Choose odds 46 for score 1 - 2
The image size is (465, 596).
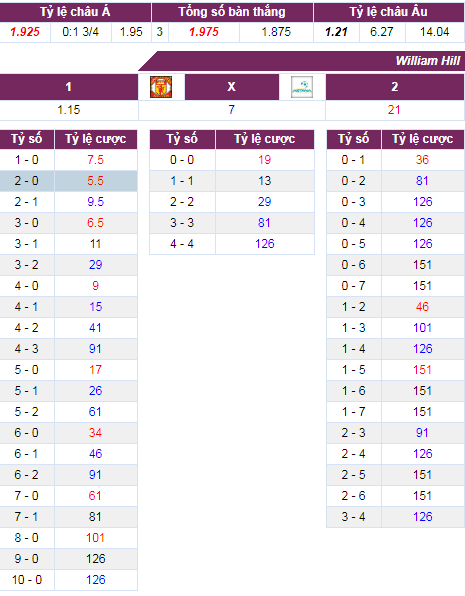422,307
